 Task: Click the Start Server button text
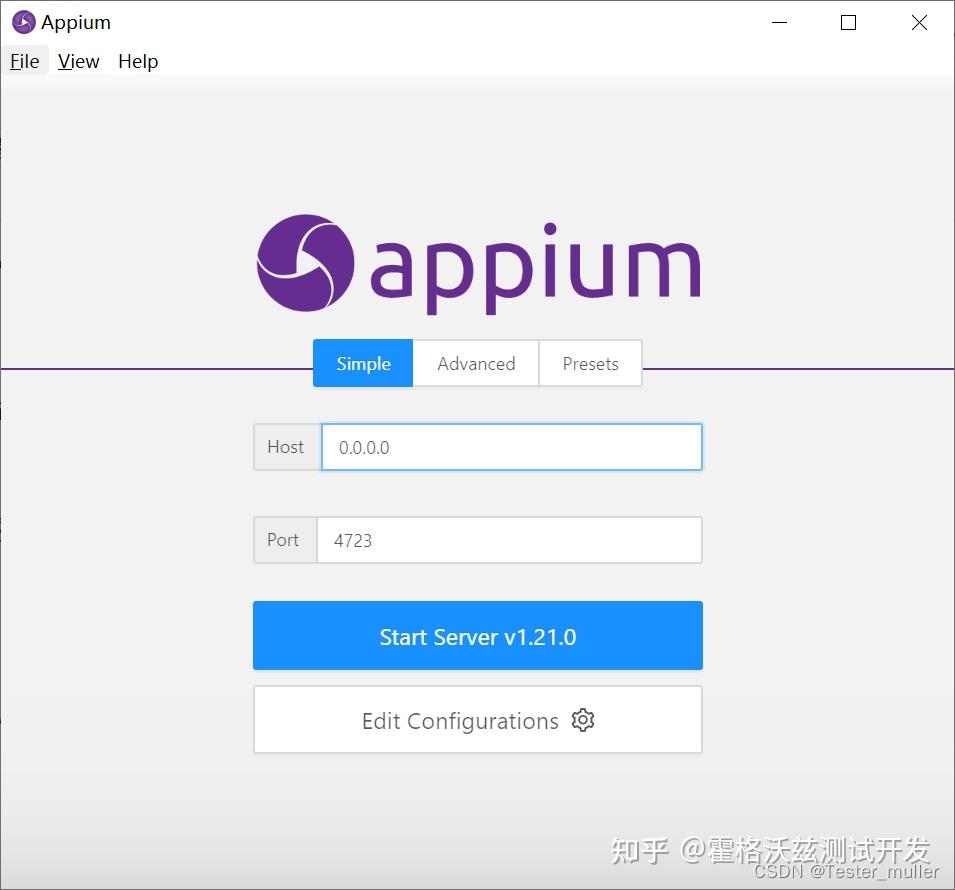[x=477, y=635]
